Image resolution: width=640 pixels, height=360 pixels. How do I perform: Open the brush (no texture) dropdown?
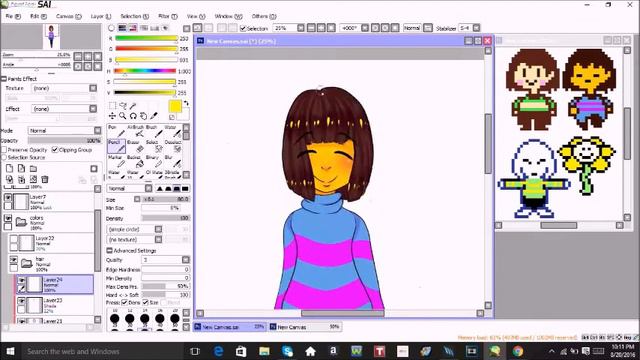click(x=158, y=240)
